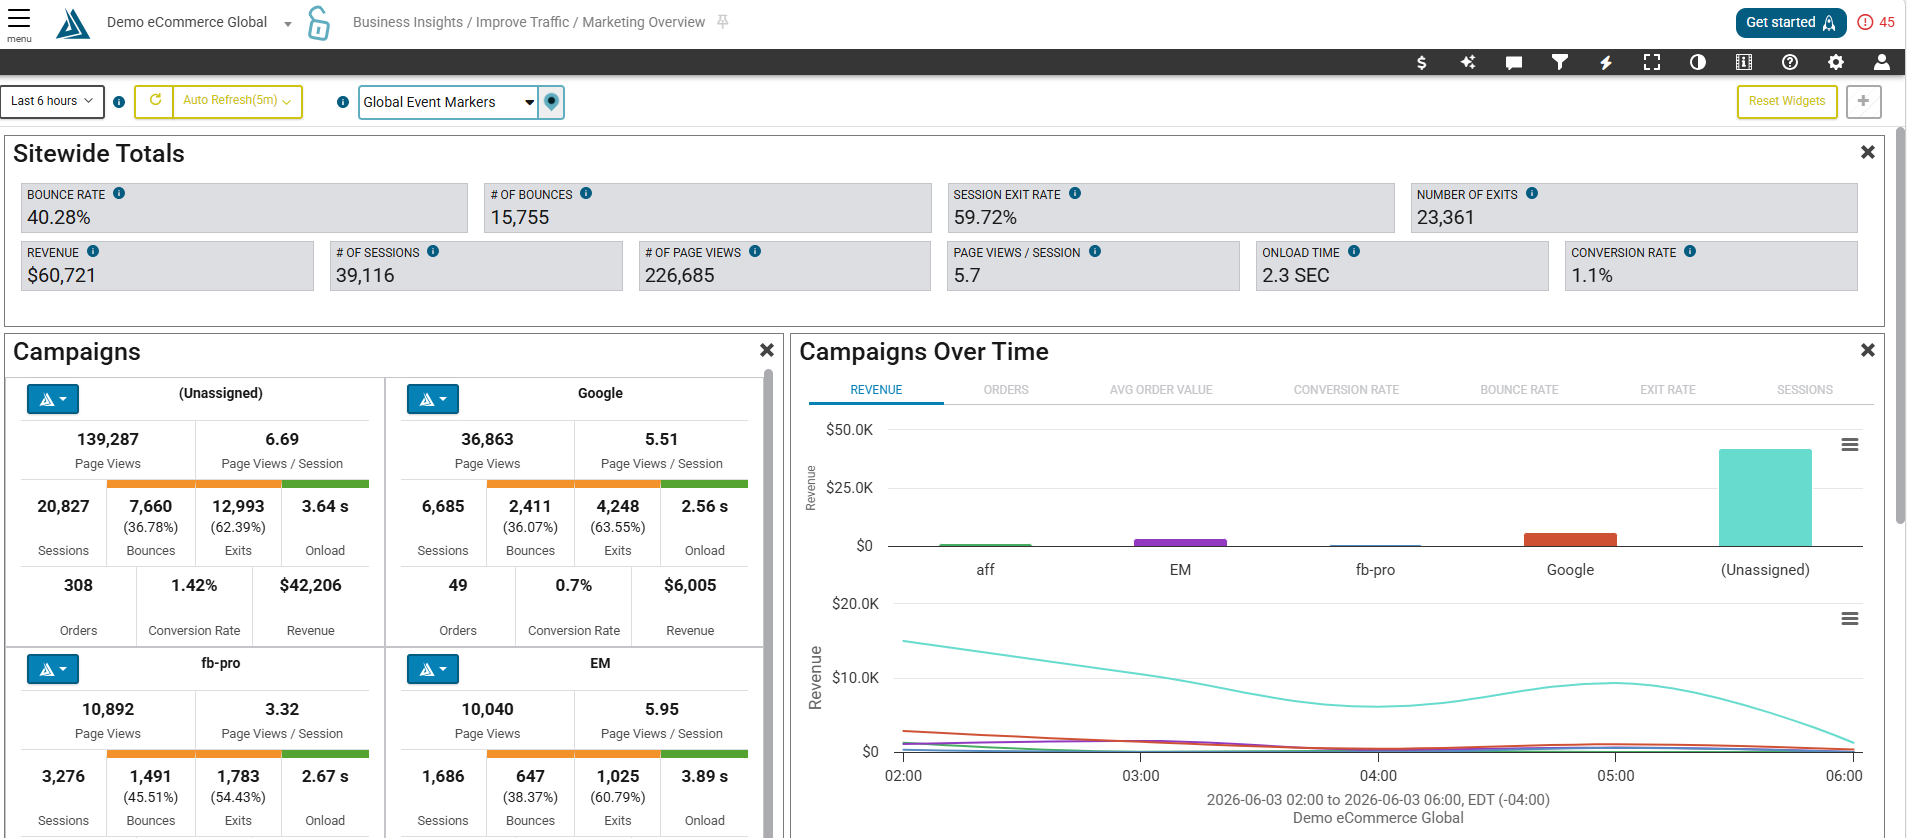Click the info icon beside time range
1907x838 pixels.
[x=119, y=102]
